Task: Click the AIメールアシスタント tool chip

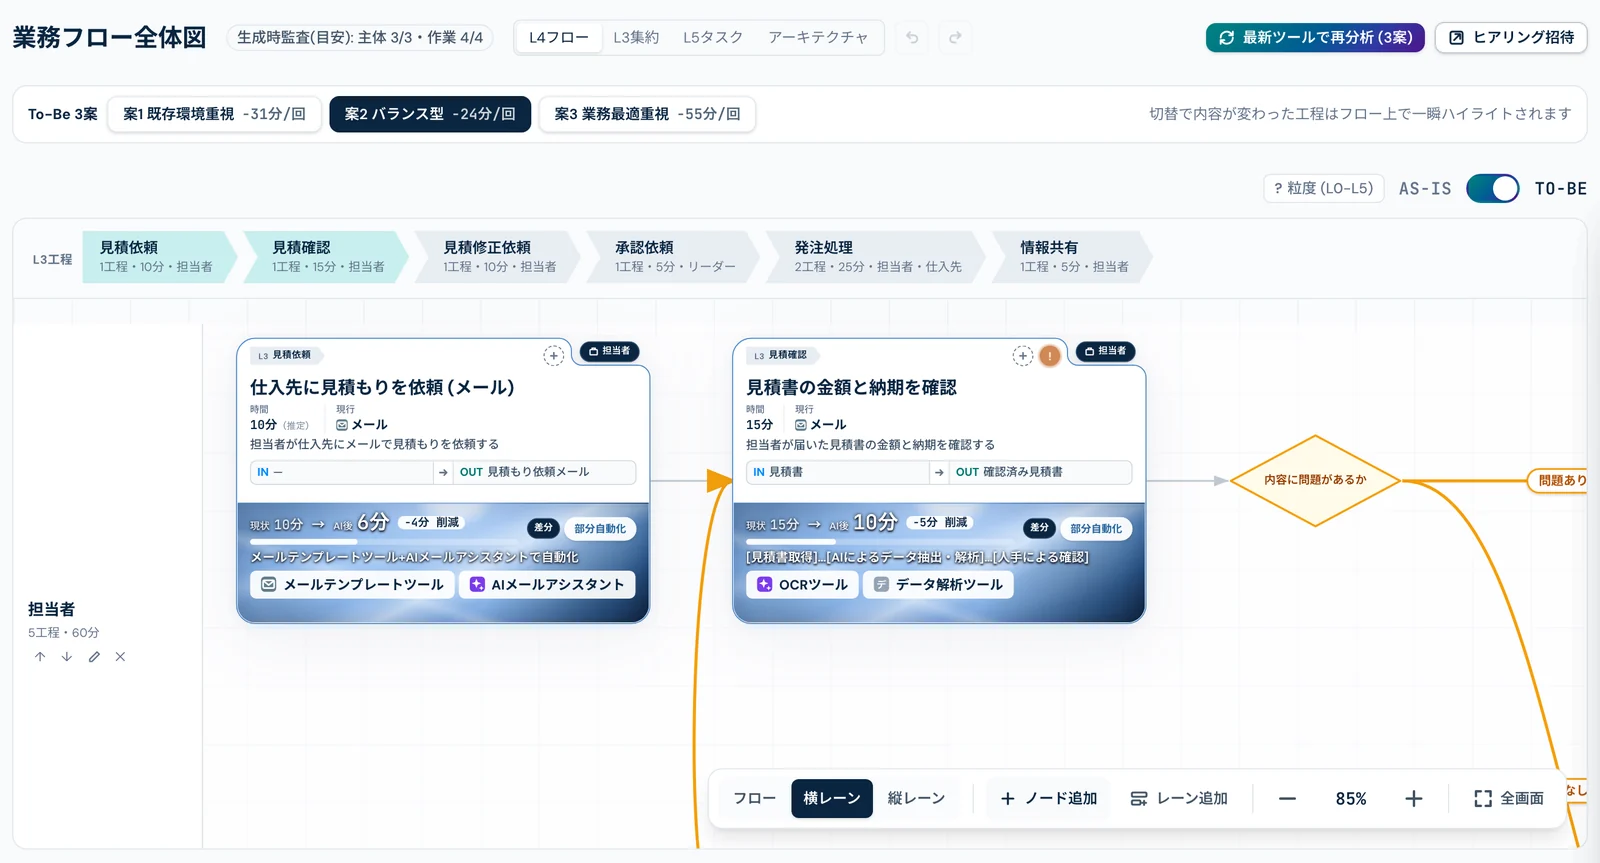Action: point(547,585)
